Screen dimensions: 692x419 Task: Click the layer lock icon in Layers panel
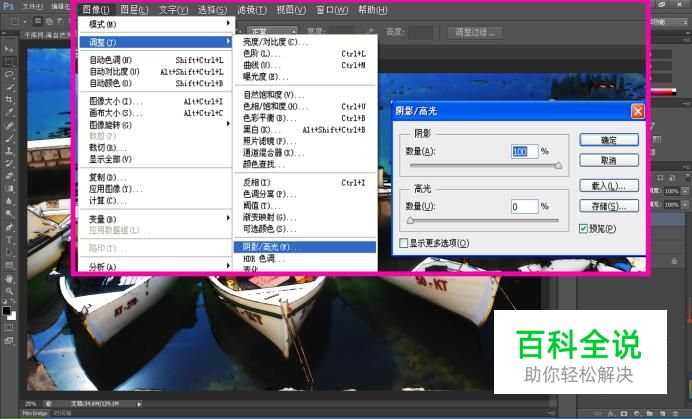click(x=674, y=261)
